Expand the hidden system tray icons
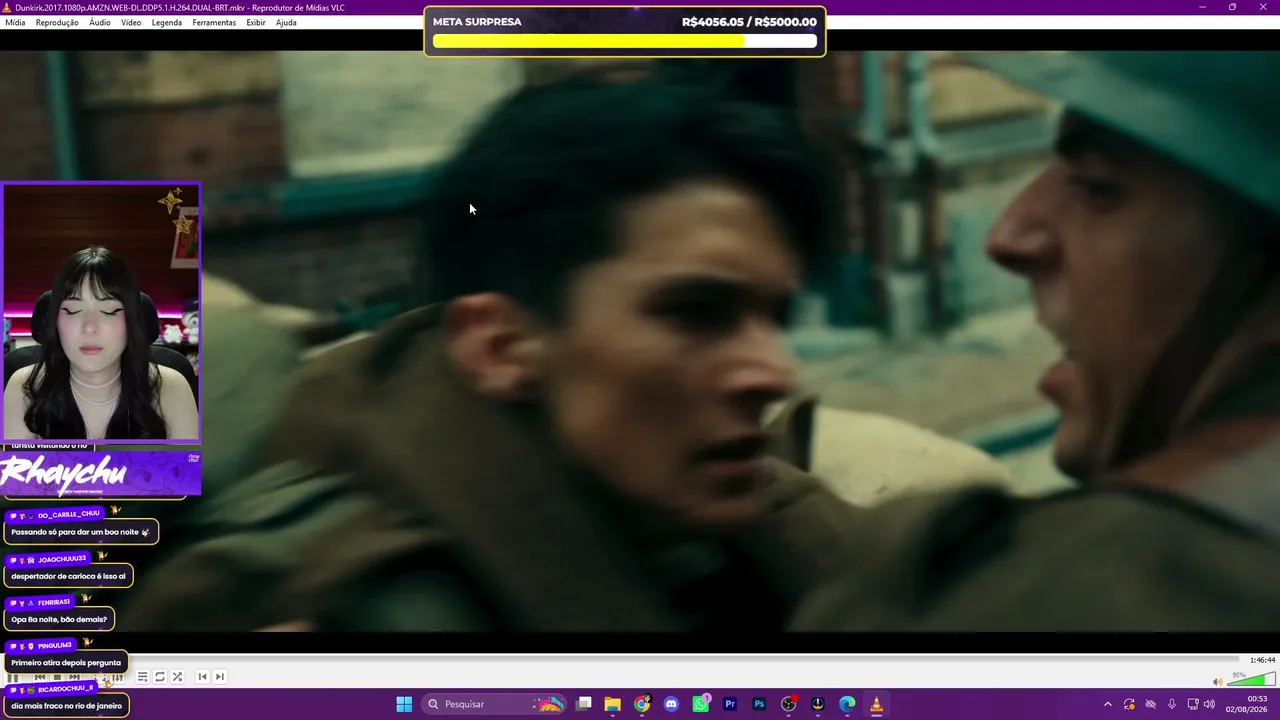Screen dimensions: 1280x720 click(x=1107, y=704)
